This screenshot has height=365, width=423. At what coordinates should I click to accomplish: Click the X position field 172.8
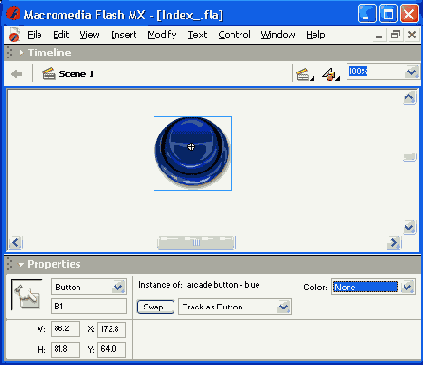point(111,329)
